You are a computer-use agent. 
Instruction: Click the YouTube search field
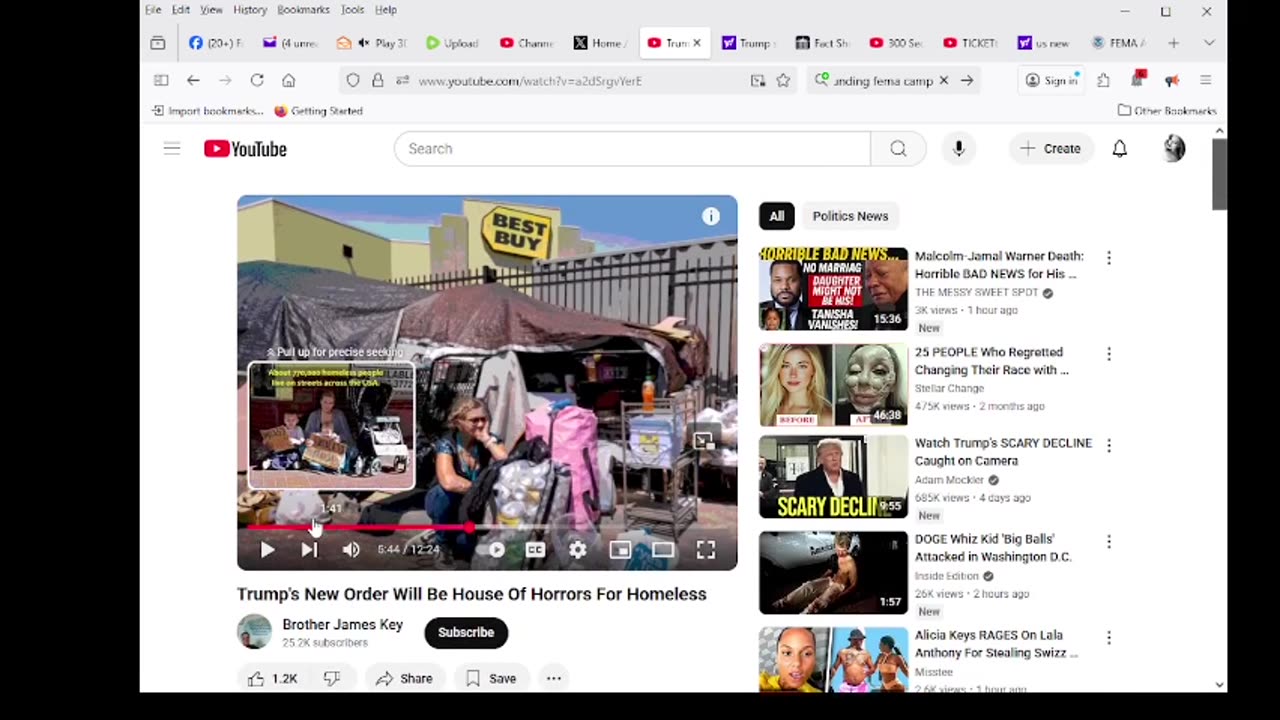pyautogui.click(x=632, y=148)
